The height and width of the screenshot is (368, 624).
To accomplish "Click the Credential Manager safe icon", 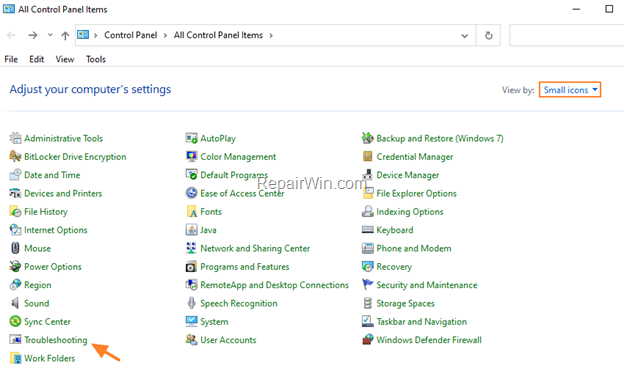I will point(367,156).
